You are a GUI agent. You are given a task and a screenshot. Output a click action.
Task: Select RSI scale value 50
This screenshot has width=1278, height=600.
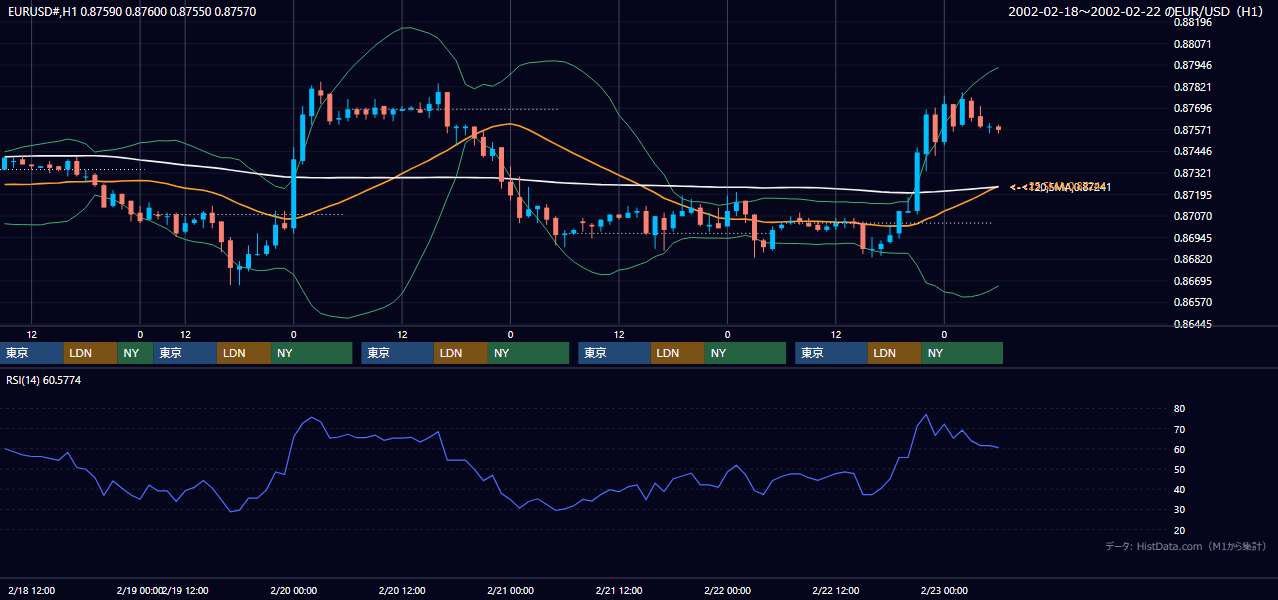click(x=1179, y=469)
